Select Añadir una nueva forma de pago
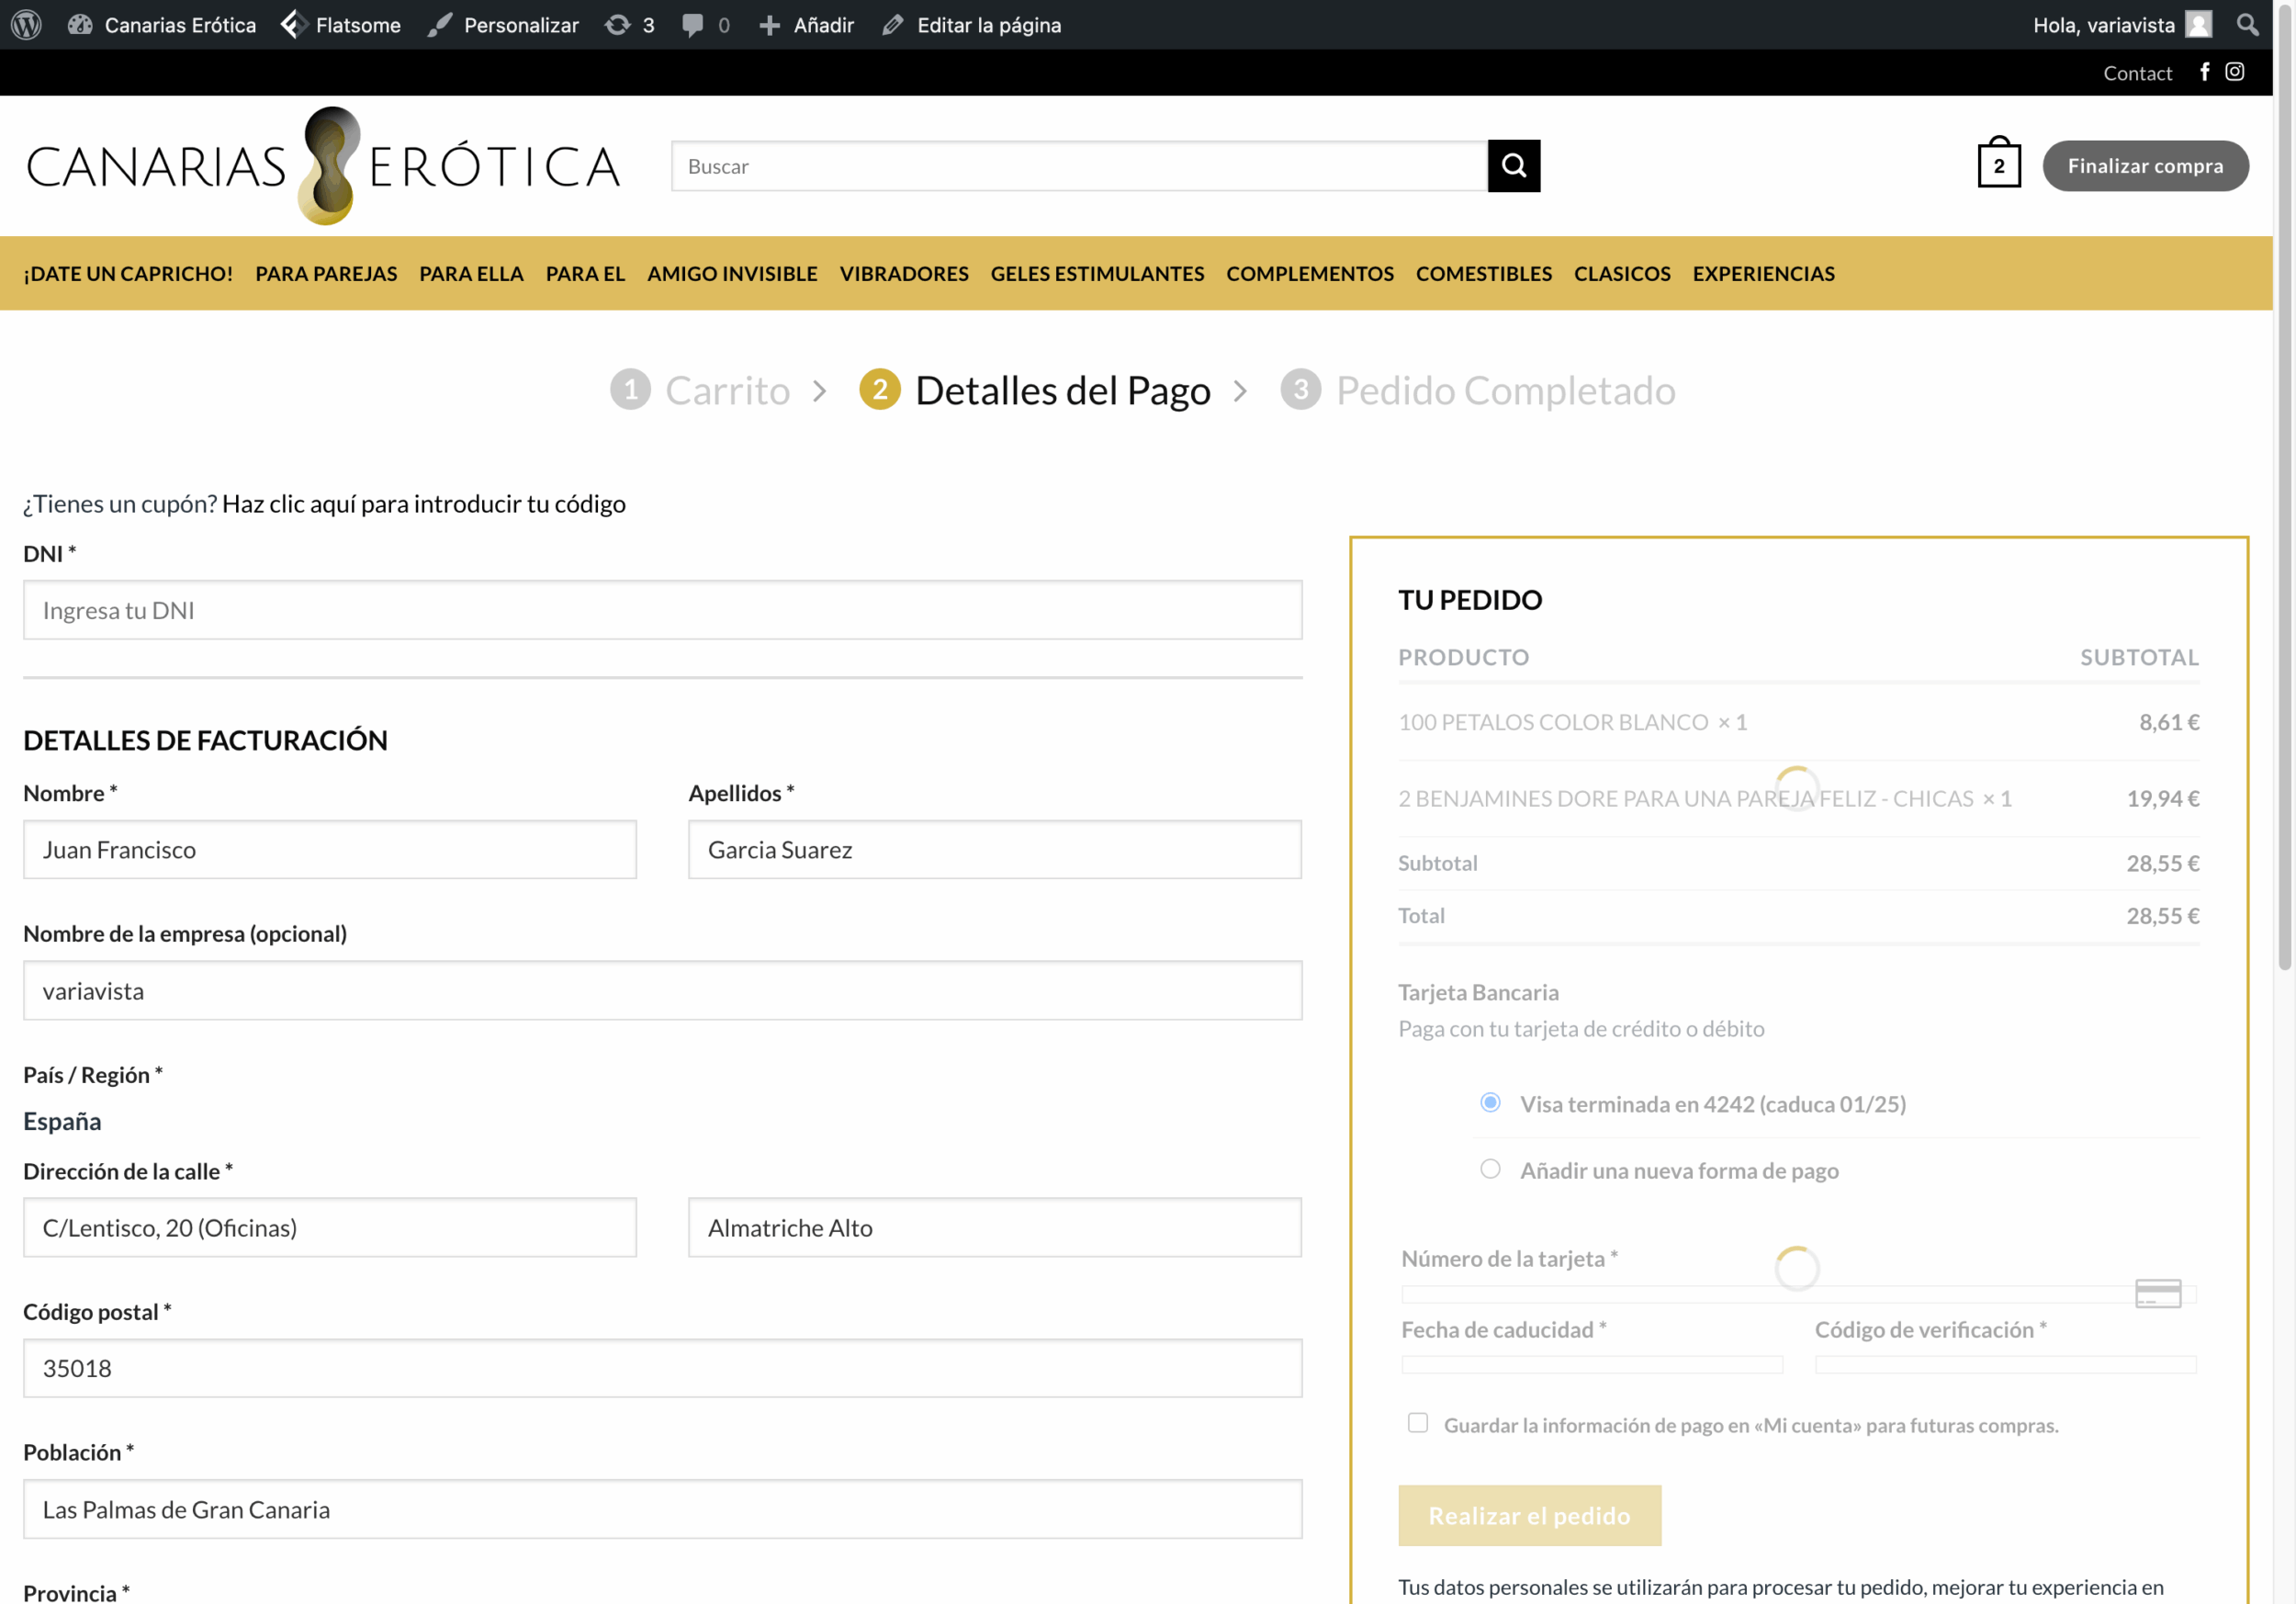2296x1604 pixels. pos(1490,1169)
